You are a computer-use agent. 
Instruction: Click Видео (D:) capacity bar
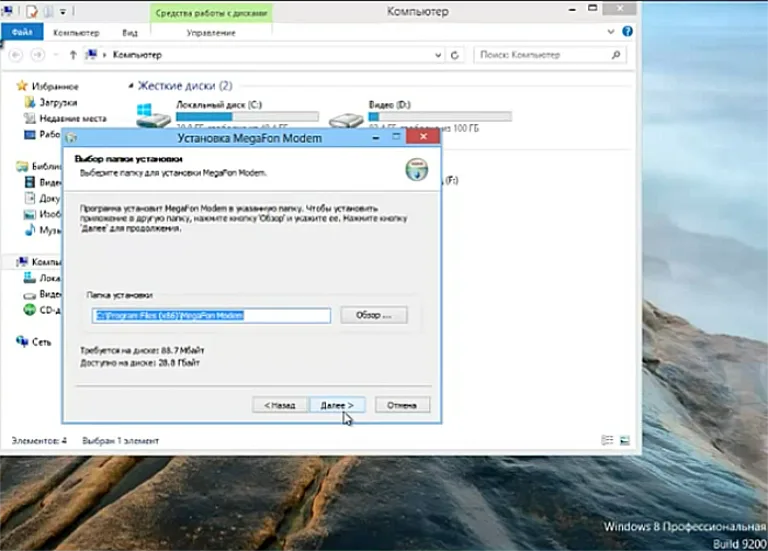click(x=440, y=117)
